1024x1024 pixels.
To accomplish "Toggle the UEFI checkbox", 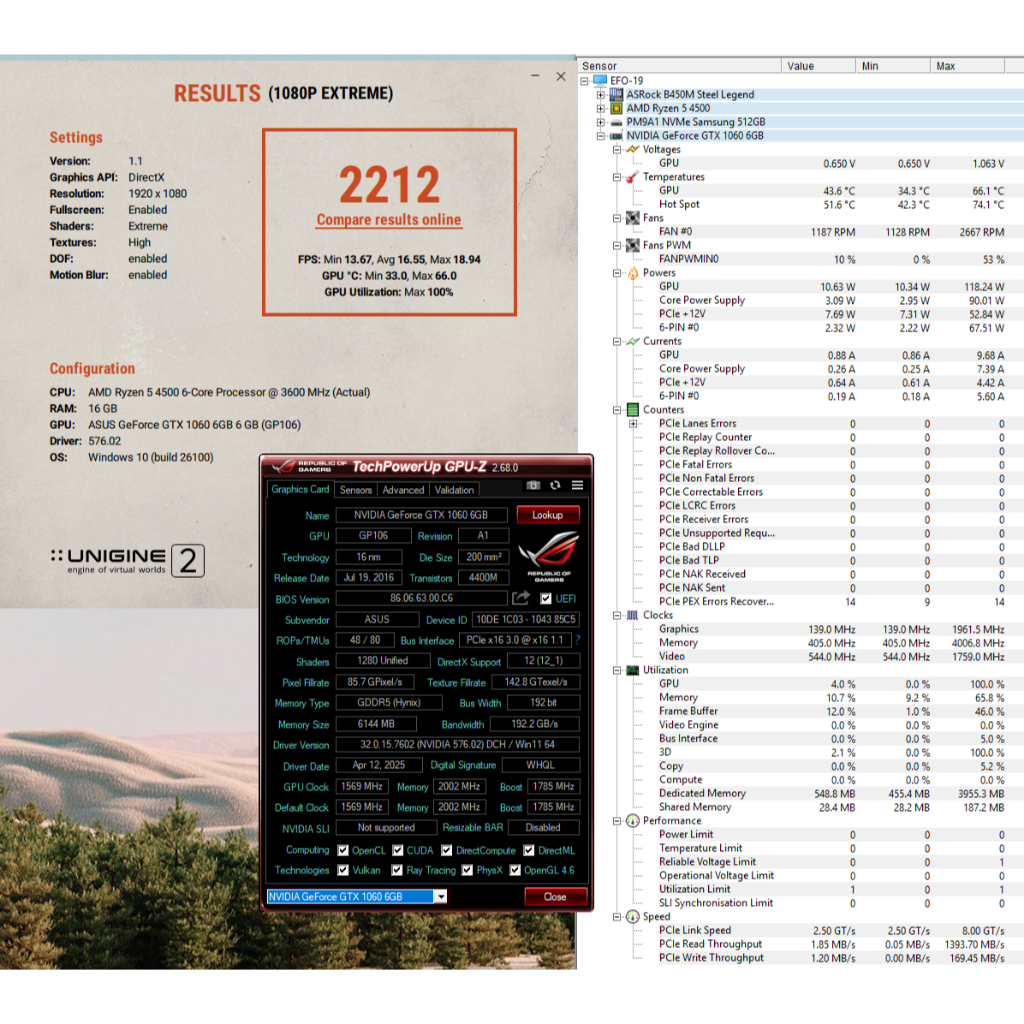I will pos(546,599).
